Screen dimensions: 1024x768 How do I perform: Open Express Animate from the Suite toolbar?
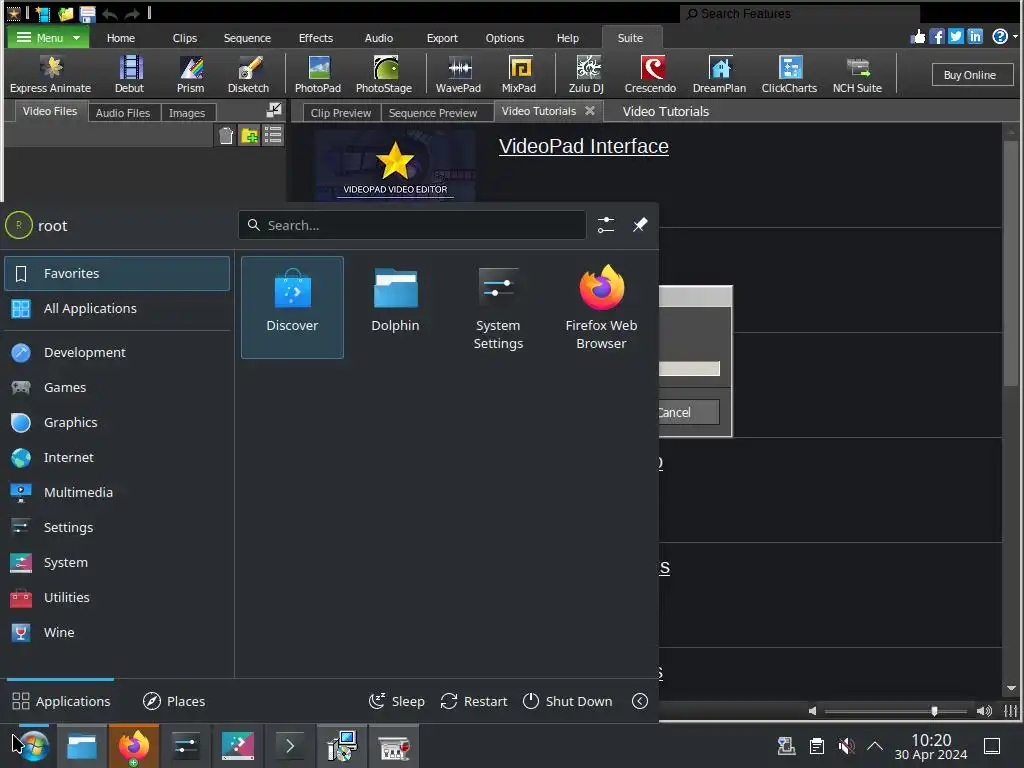tap(50, 74)
